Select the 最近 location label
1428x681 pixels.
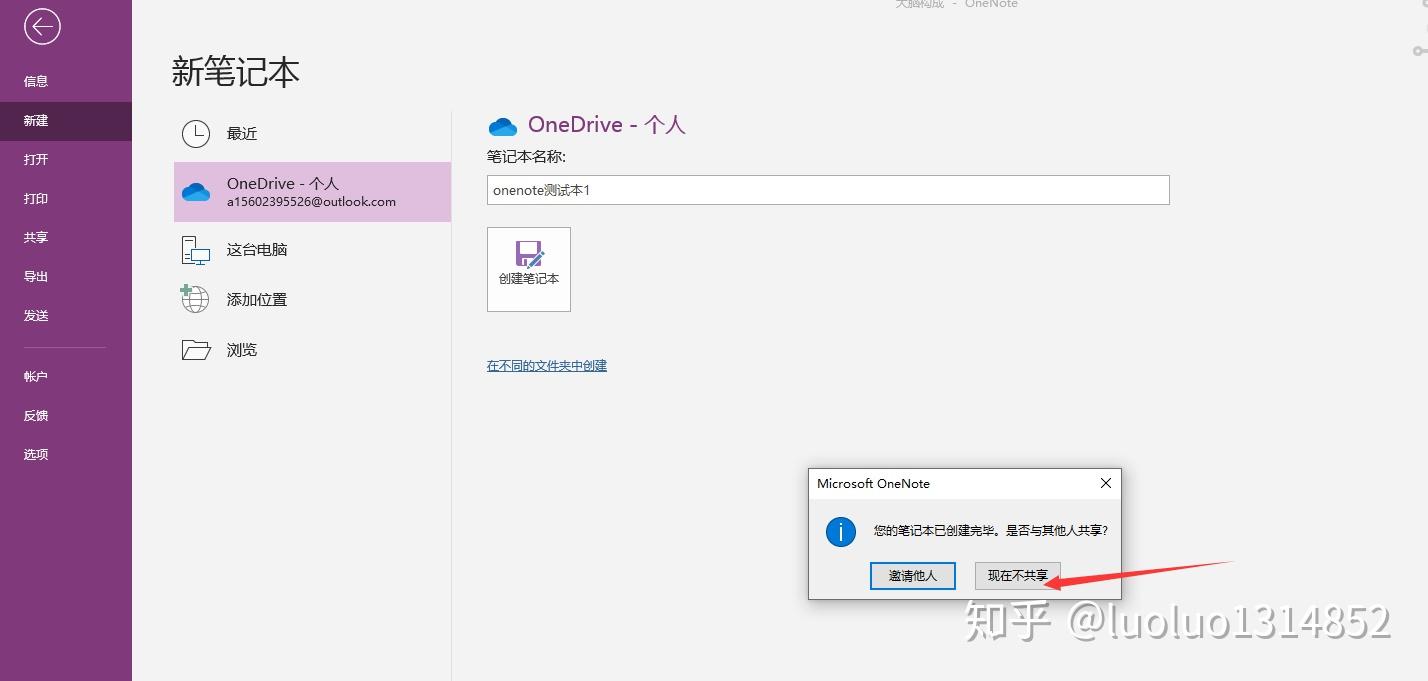point(242,133)
